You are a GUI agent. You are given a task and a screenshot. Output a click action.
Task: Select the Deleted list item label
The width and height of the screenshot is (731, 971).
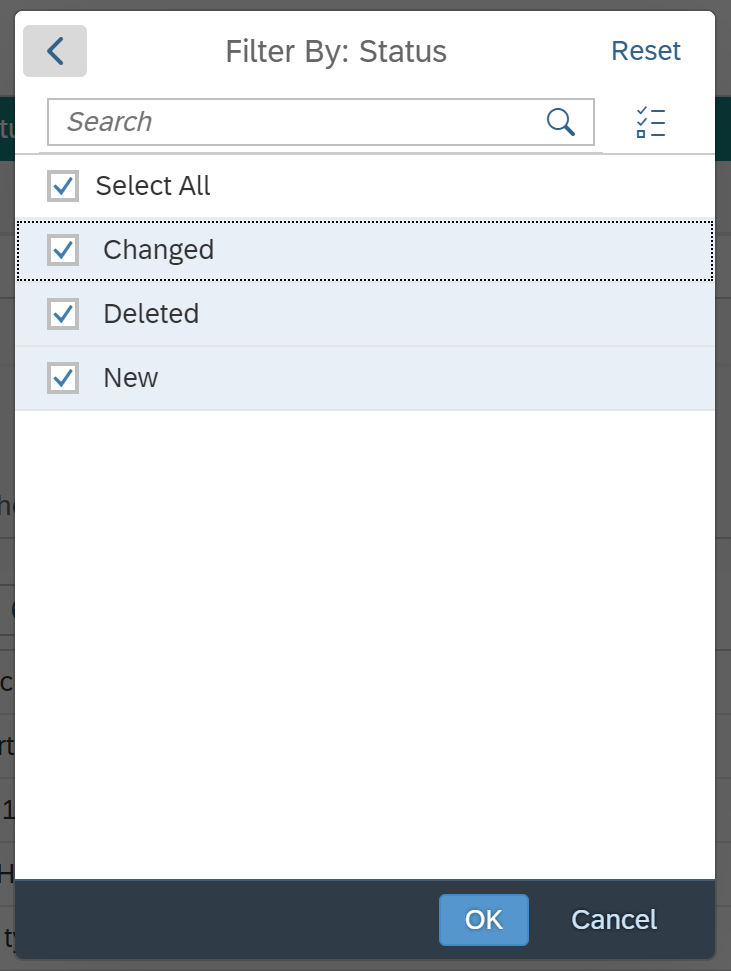tap(151, 314)
